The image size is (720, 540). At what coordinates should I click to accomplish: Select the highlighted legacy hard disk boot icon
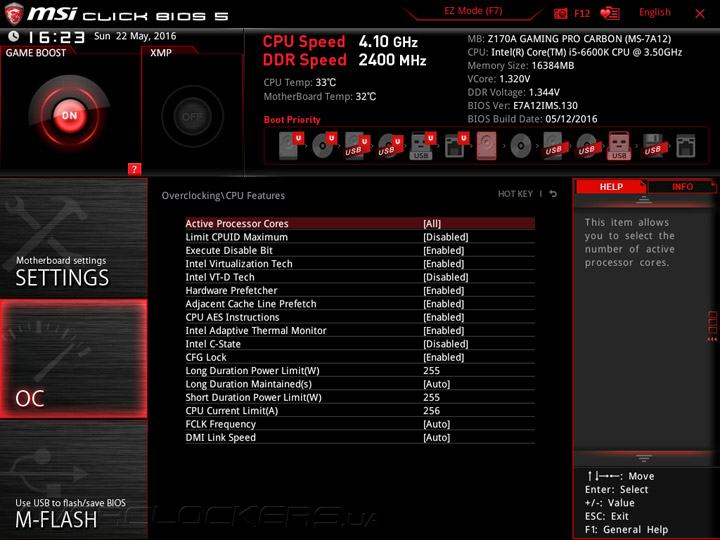tap(486, 146)
